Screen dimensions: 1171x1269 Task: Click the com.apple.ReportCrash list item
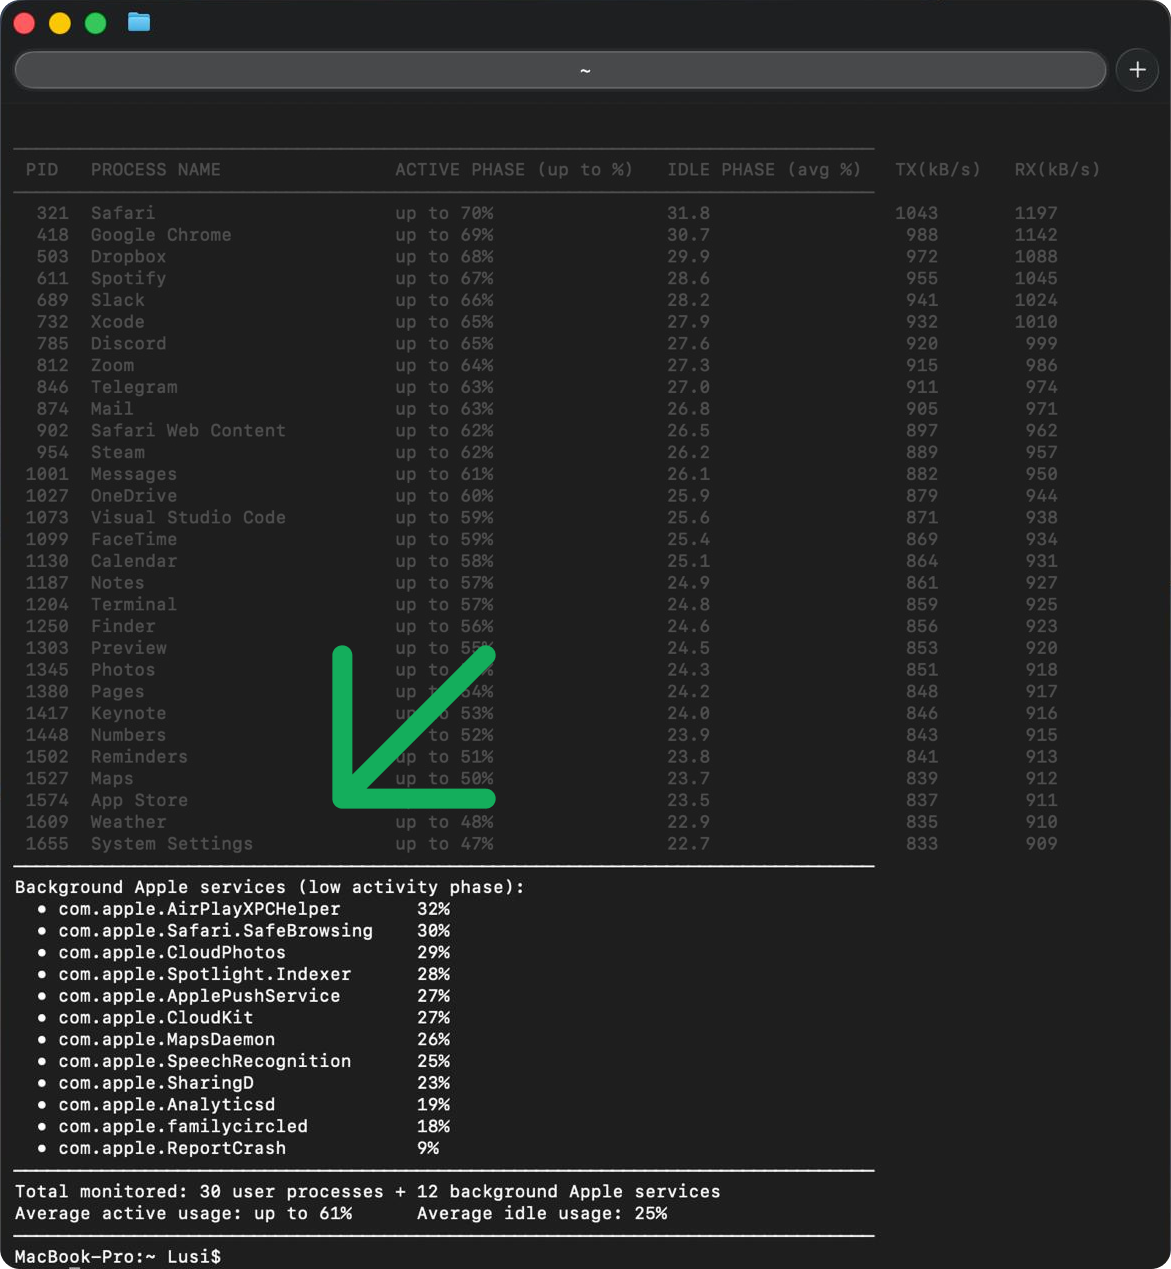coord(171,1148)
